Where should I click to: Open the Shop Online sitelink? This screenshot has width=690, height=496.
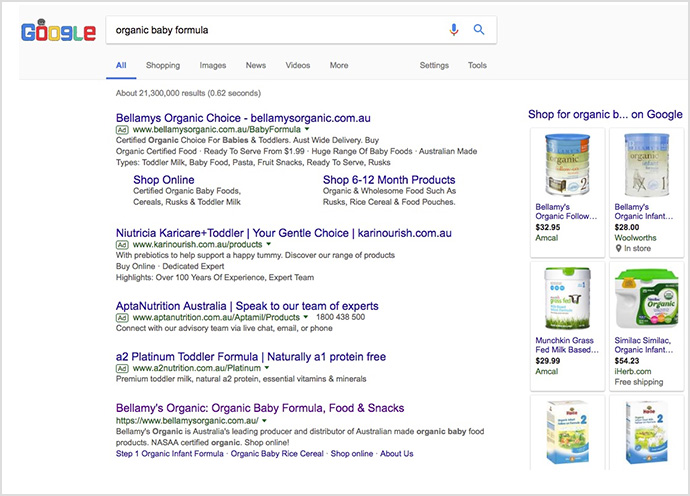coord(164,180)
